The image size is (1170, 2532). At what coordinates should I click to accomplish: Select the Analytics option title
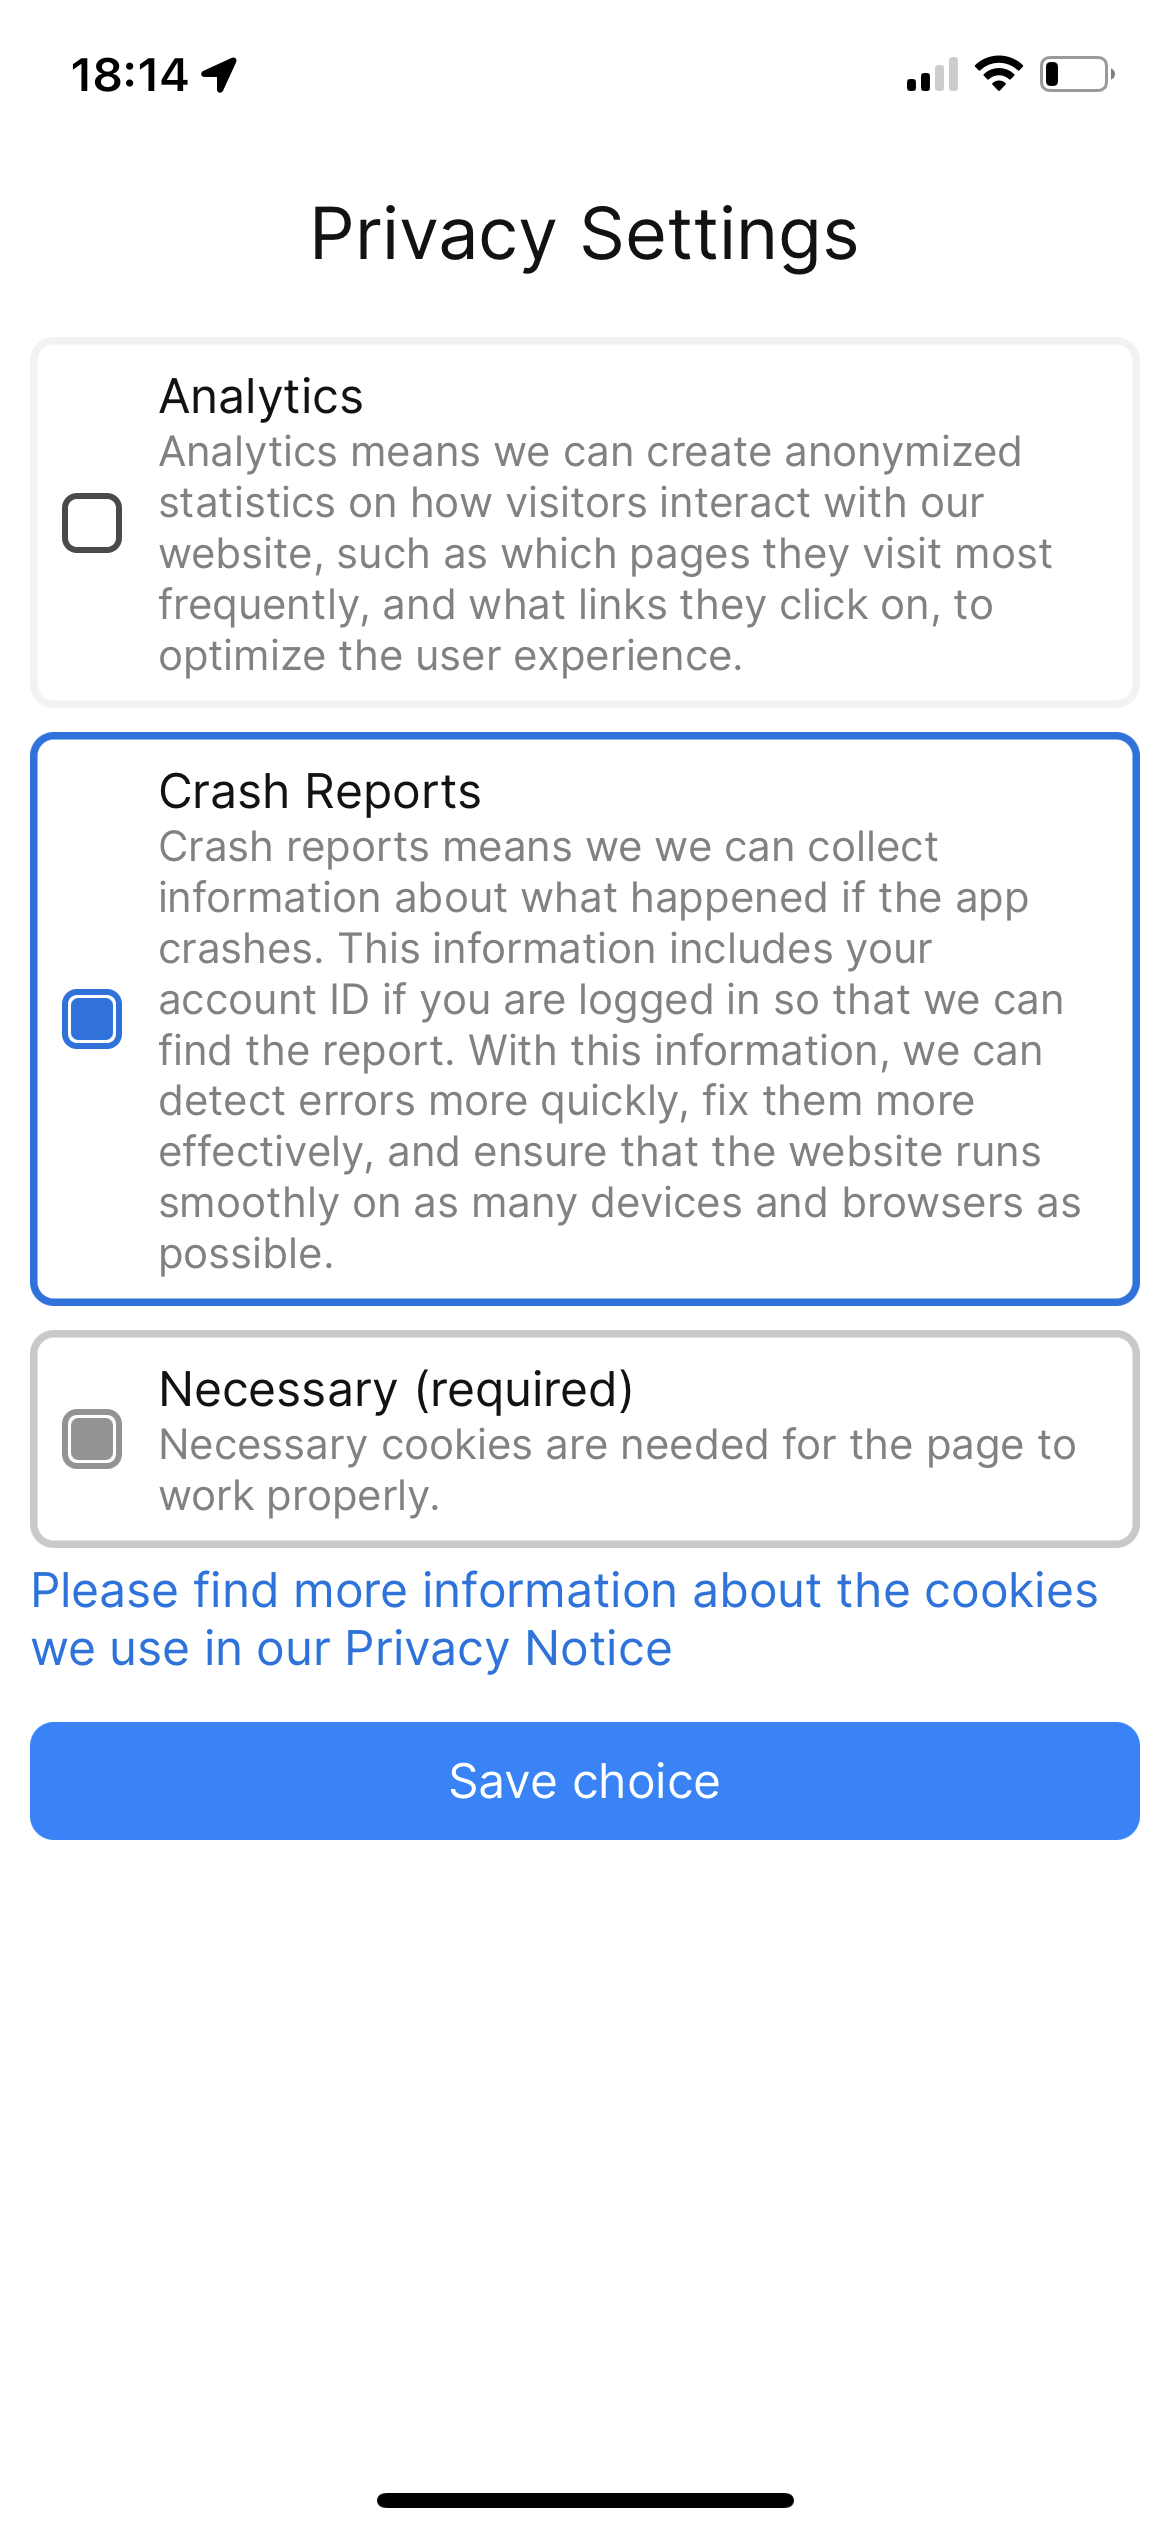(x=261, y=396)
